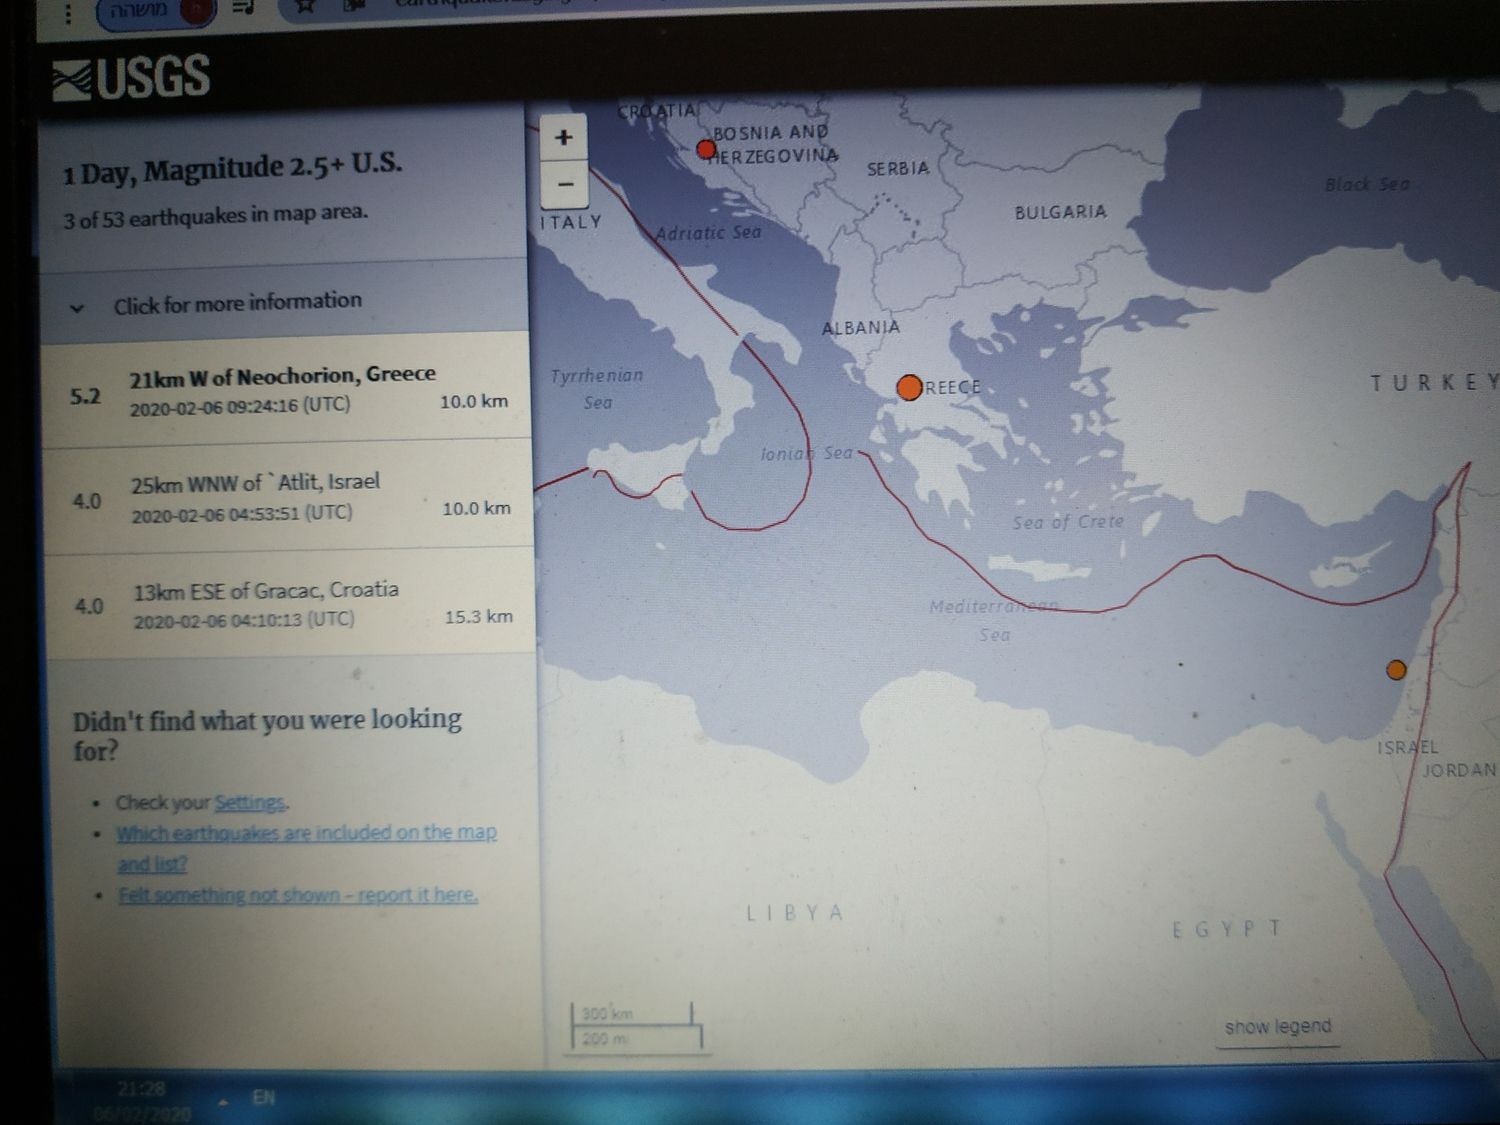Show hidden tray icons arrow in taskbar
The image size is (1500, 1125).
[x=223, y=1102]
